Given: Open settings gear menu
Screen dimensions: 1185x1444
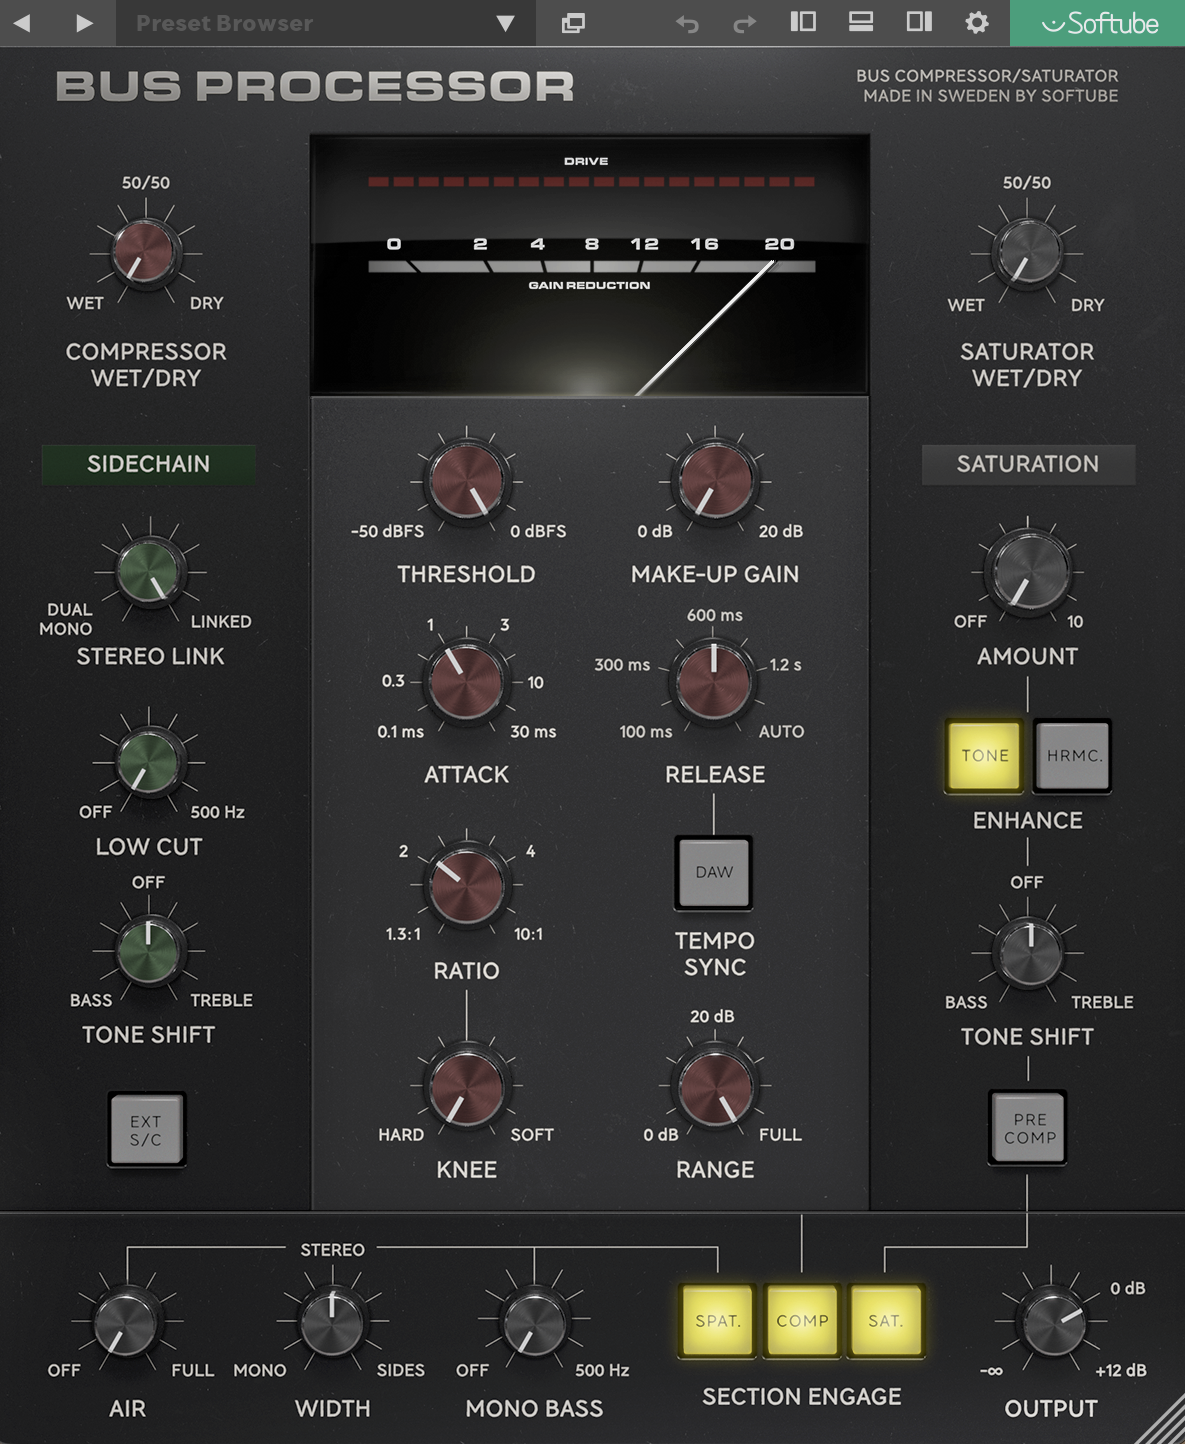Looking at the screenshot, I should coord(977,22).
